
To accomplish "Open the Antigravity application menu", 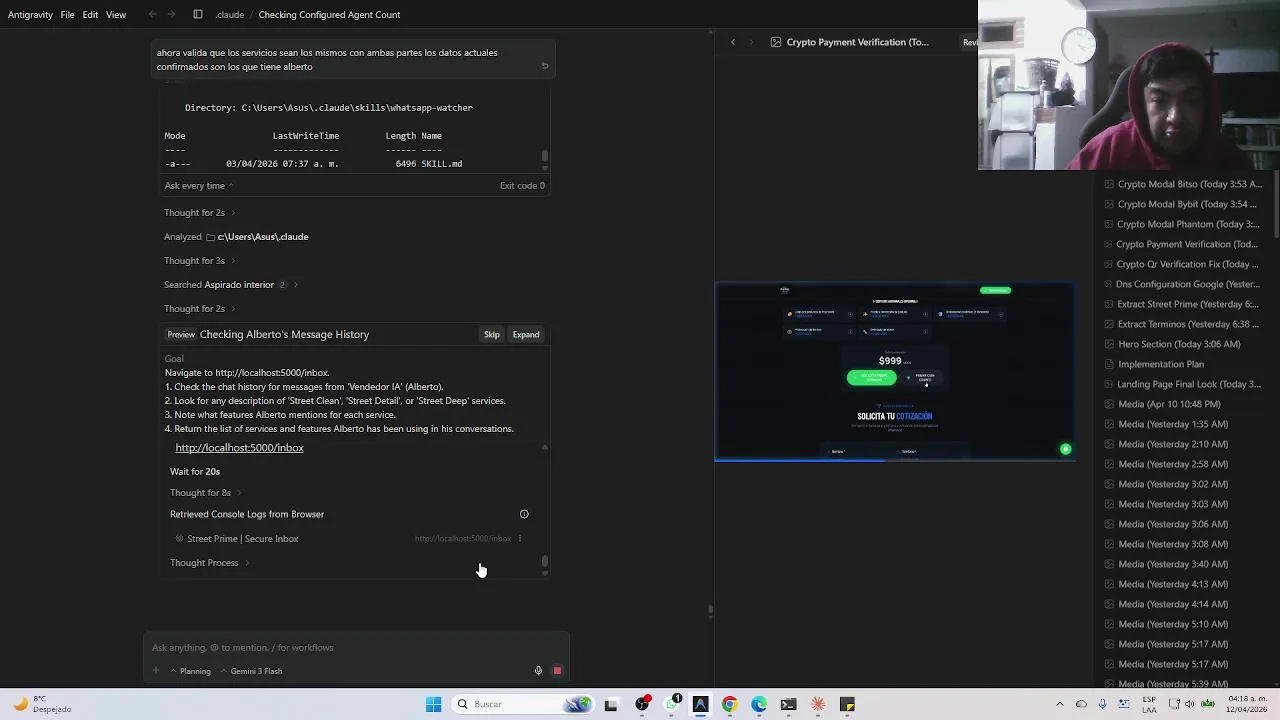I will (30, 15).
